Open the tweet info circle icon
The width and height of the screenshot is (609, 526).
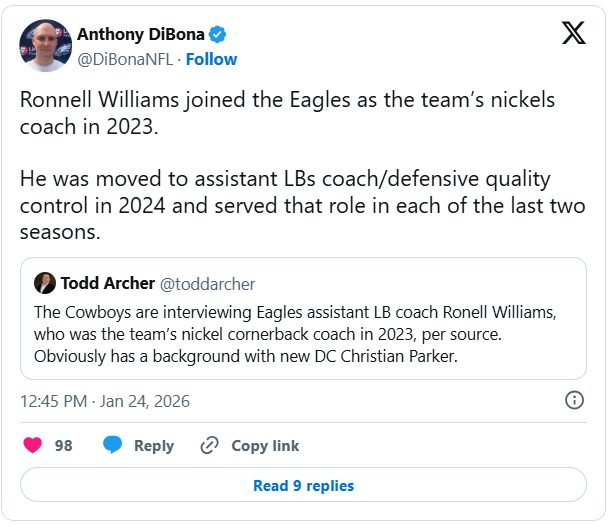[x=575, y=401]
